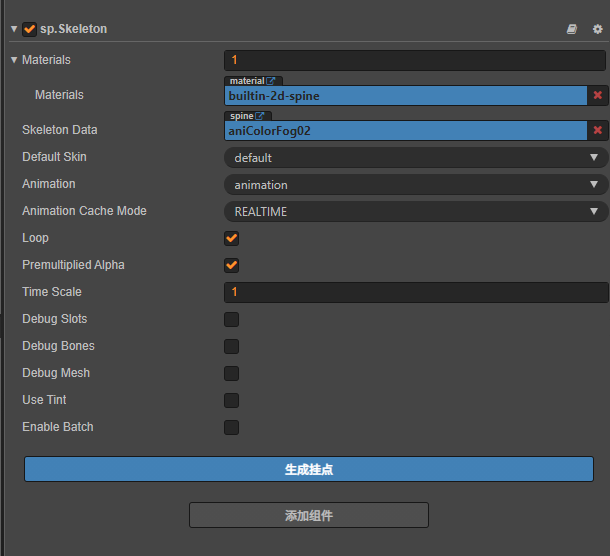Enable the Debug Bones checkbox
The image size is (610, 556).
coord(231,346)
